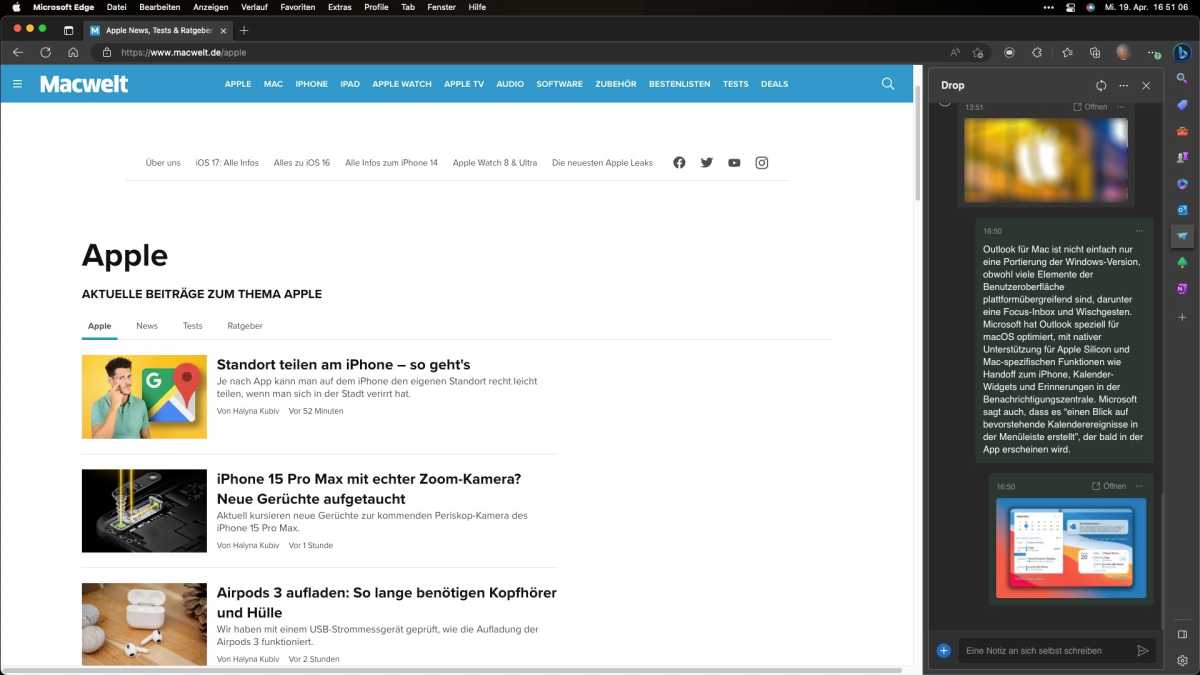
Task: Click the Macwelt site search magnifier
Action: pyautogui.click(x=888, y=84)
